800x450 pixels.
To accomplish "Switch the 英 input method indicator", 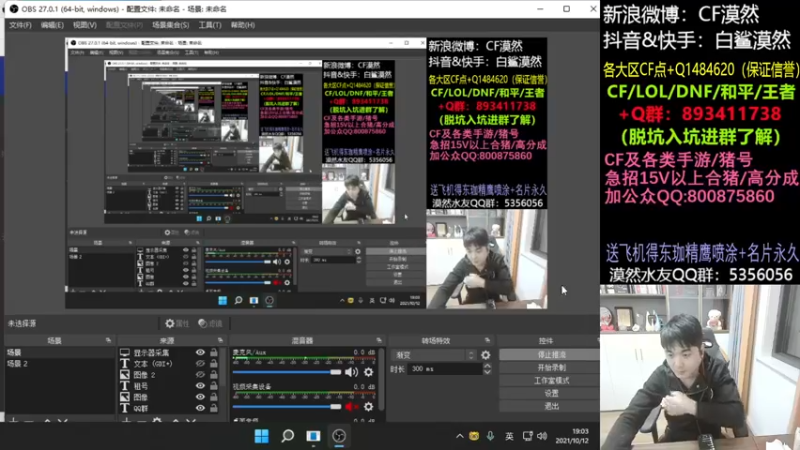I will 509,436.
